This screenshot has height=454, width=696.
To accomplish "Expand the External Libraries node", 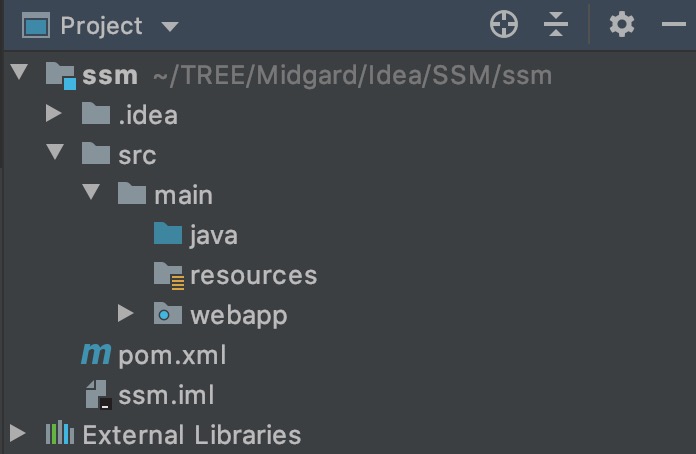I will (17, 434).
